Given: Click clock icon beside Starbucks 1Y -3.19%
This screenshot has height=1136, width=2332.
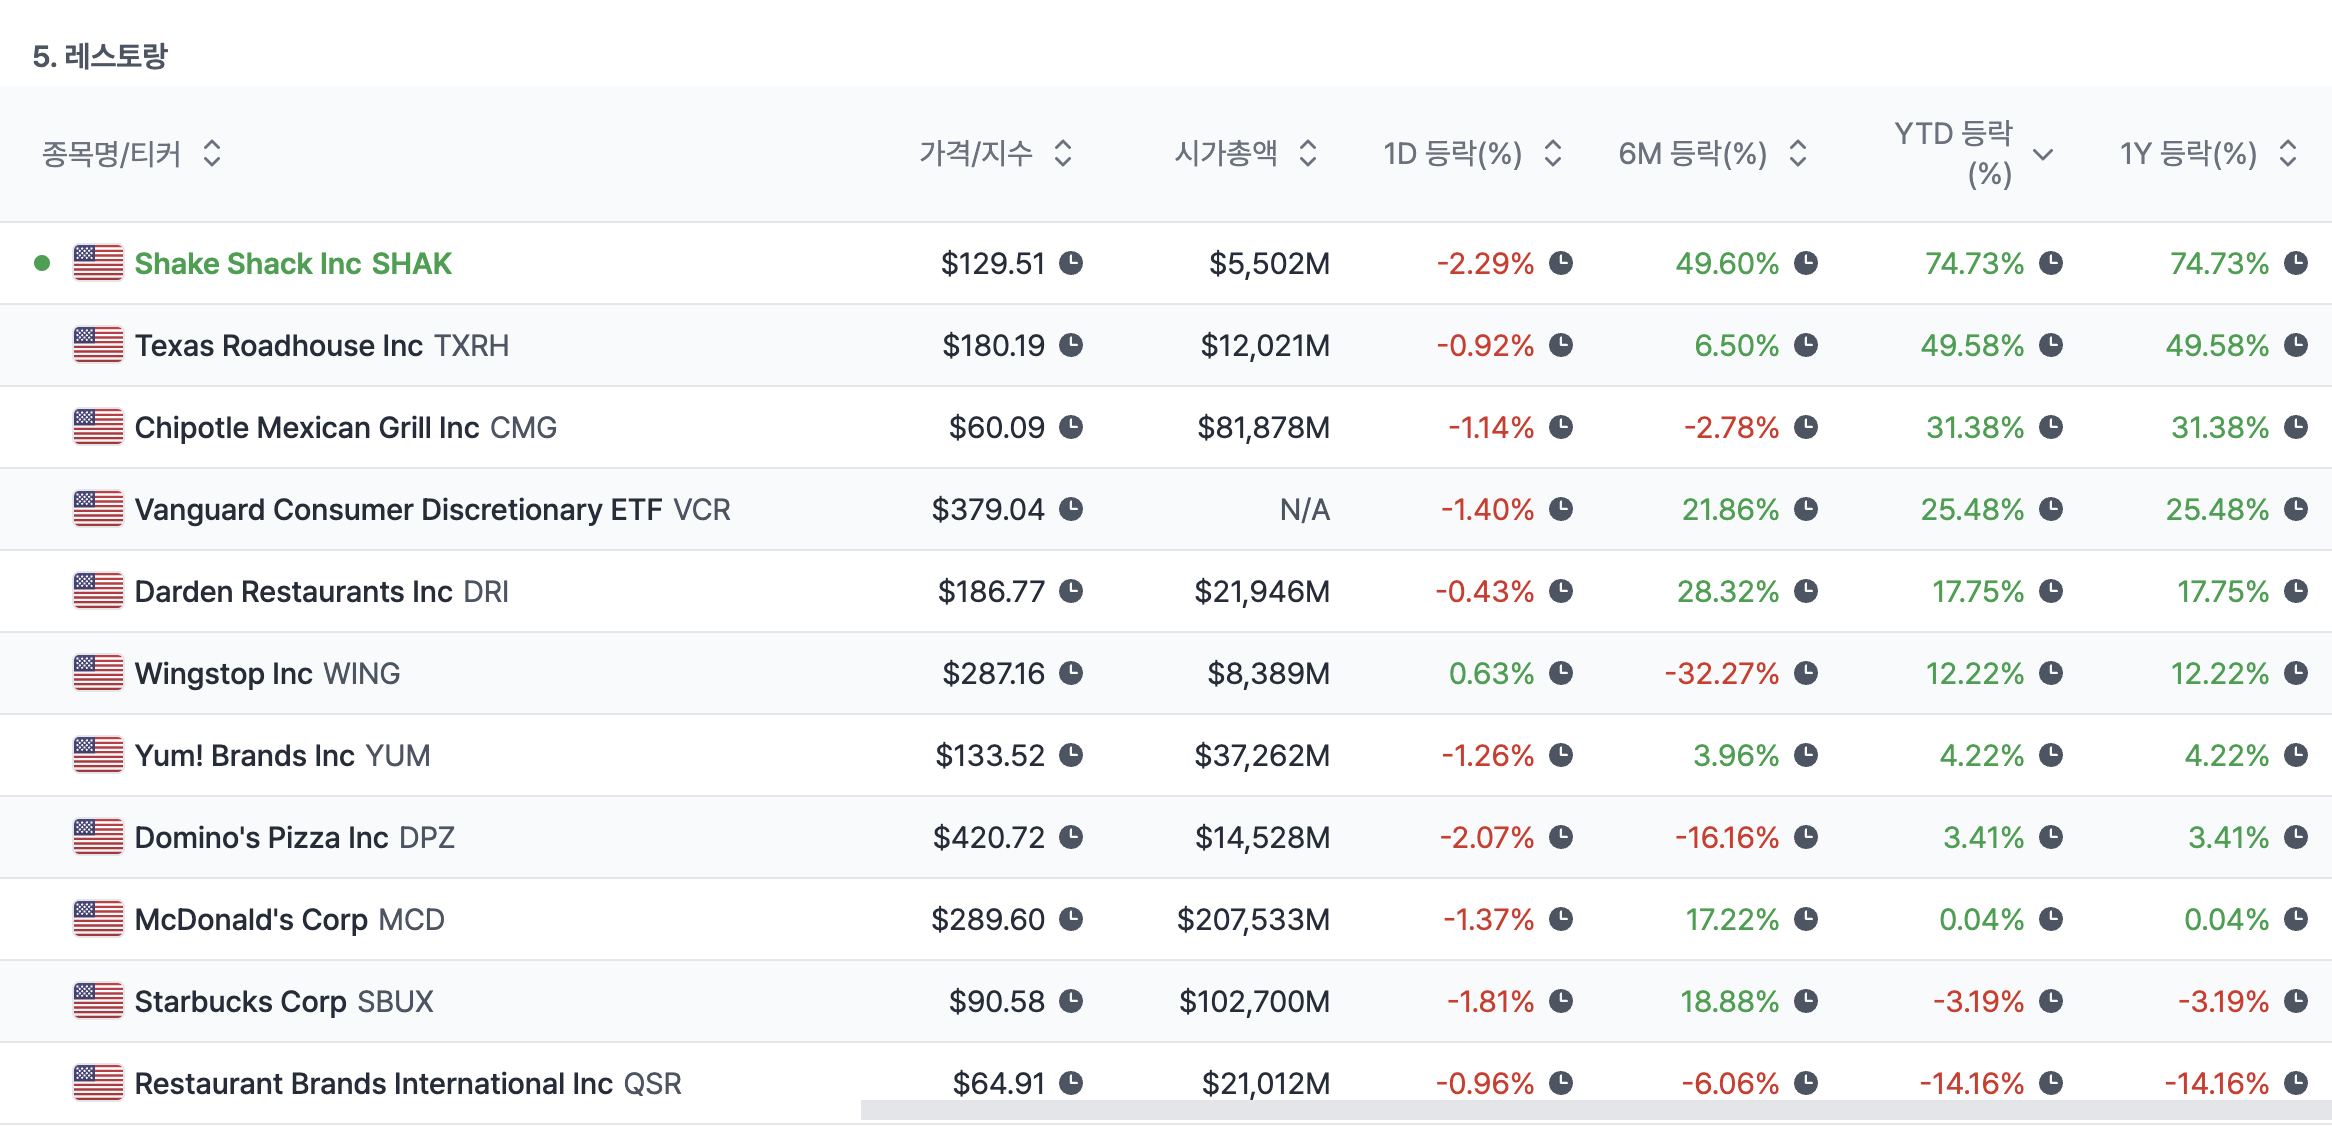Looking at the screenshot, I should click(x=2296, y=1001).
